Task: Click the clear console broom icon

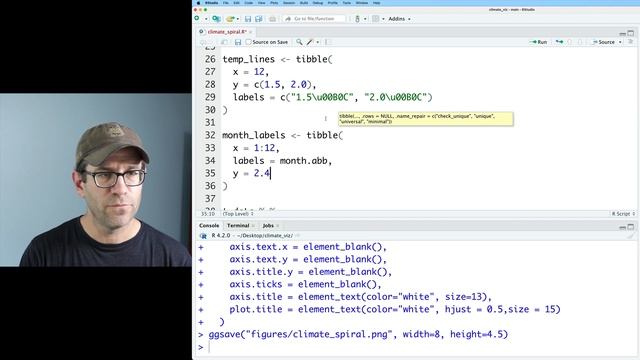Action: coord(631,236)
